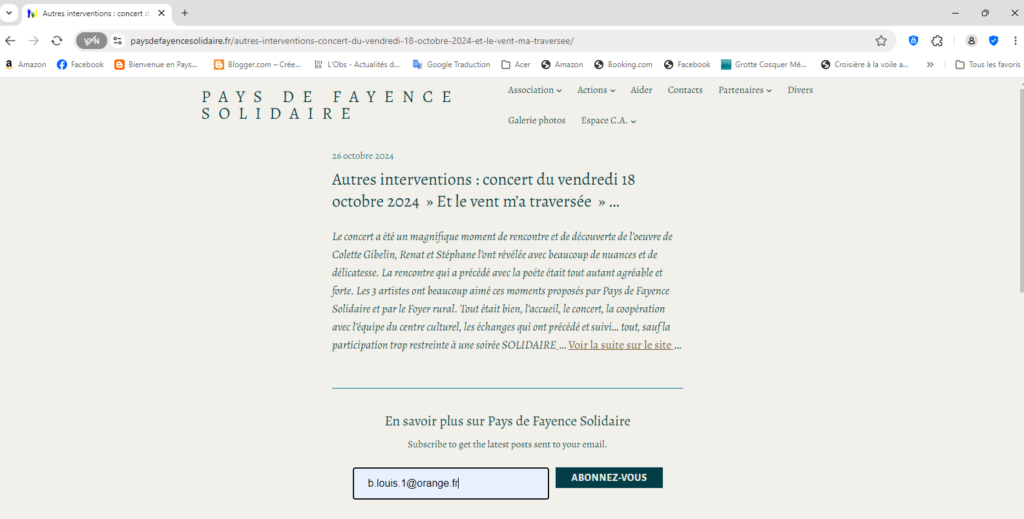1024x519 pixels.
Task: Expand the Actions dropdown menu
Action: click(597, 90)
